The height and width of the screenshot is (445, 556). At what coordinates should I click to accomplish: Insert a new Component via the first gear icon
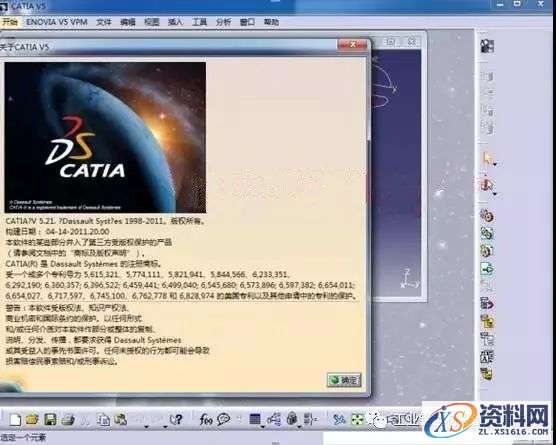pyautogui.click(x=488, y=216)
